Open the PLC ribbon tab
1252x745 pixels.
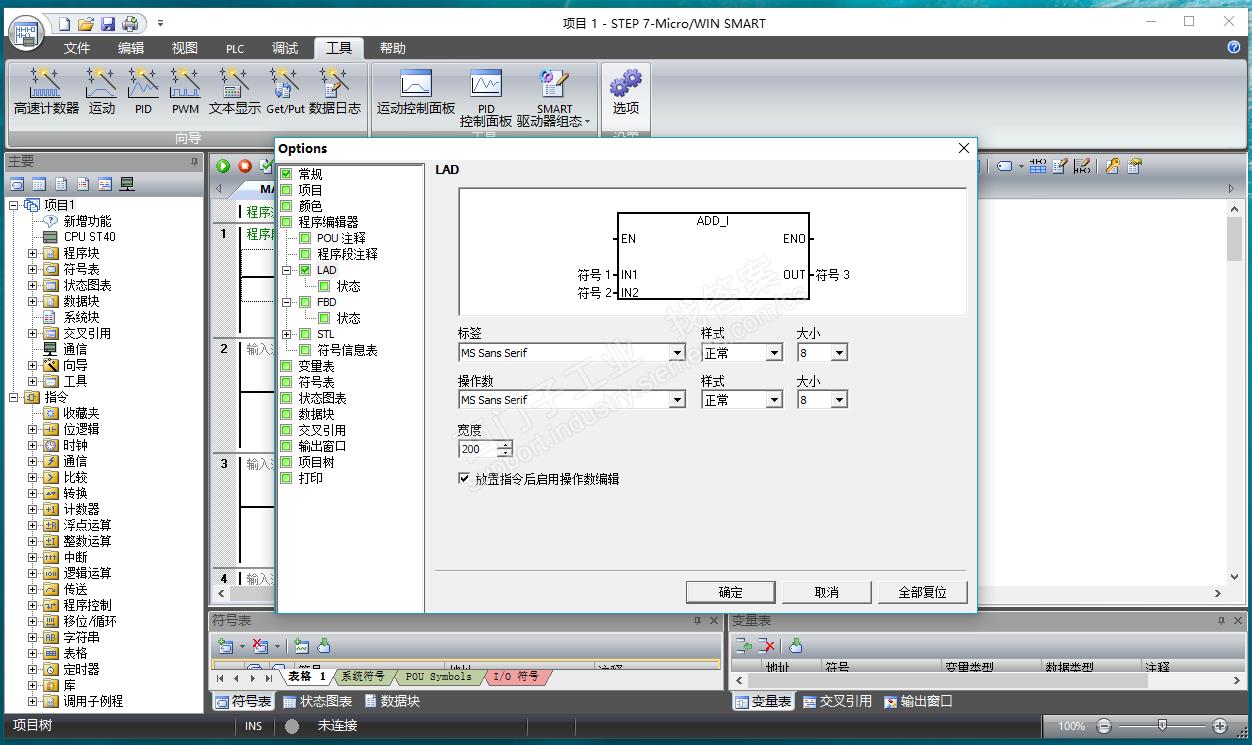235,48
